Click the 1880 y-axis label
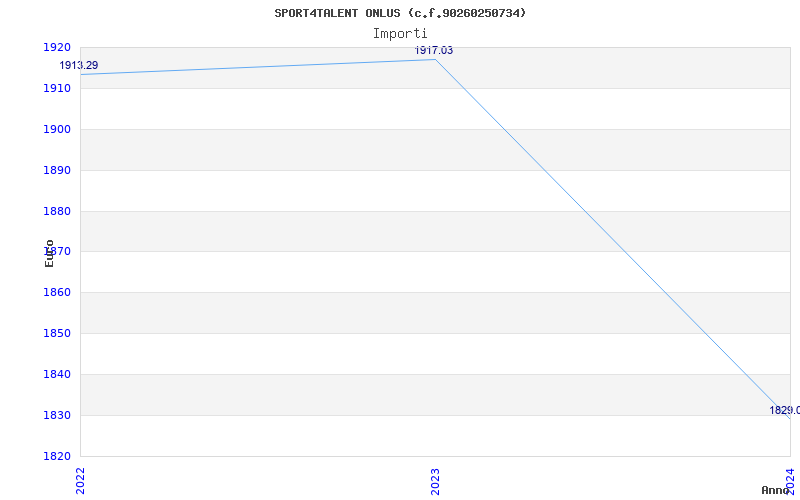 (57, 211)
